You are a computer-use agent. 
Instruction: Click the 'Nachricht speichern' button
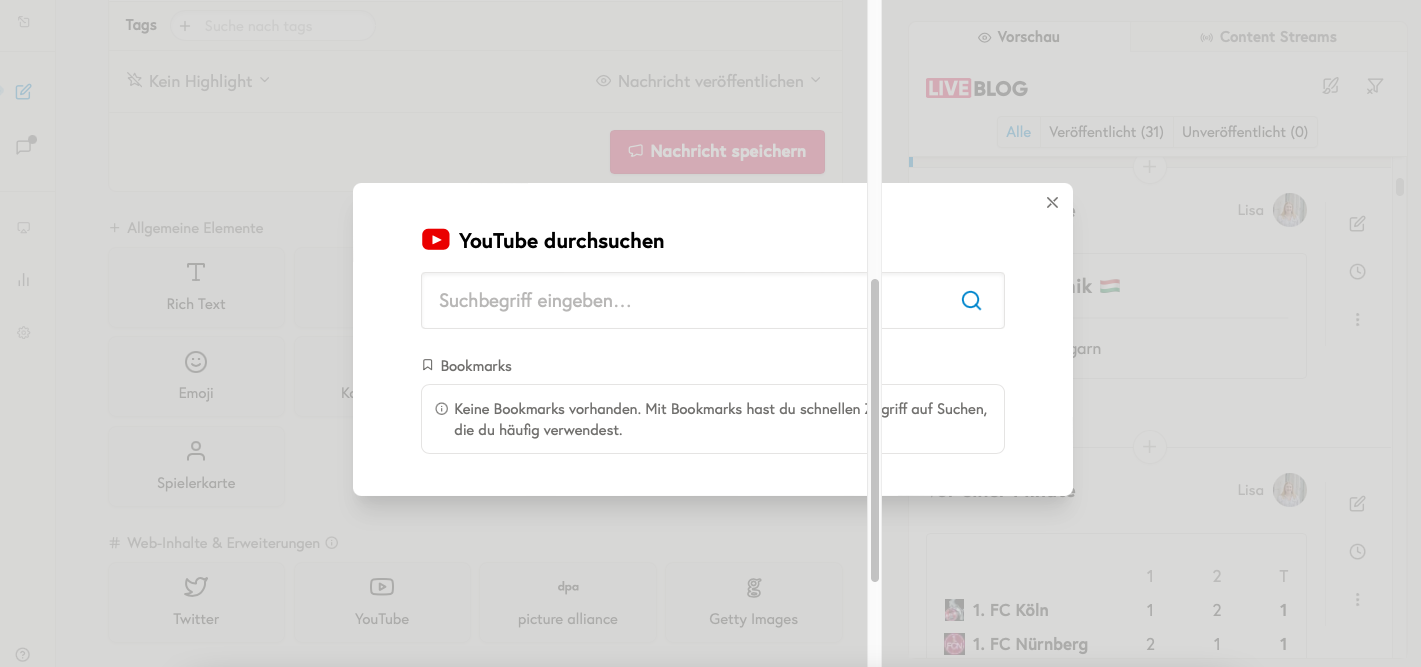[717, 152]
